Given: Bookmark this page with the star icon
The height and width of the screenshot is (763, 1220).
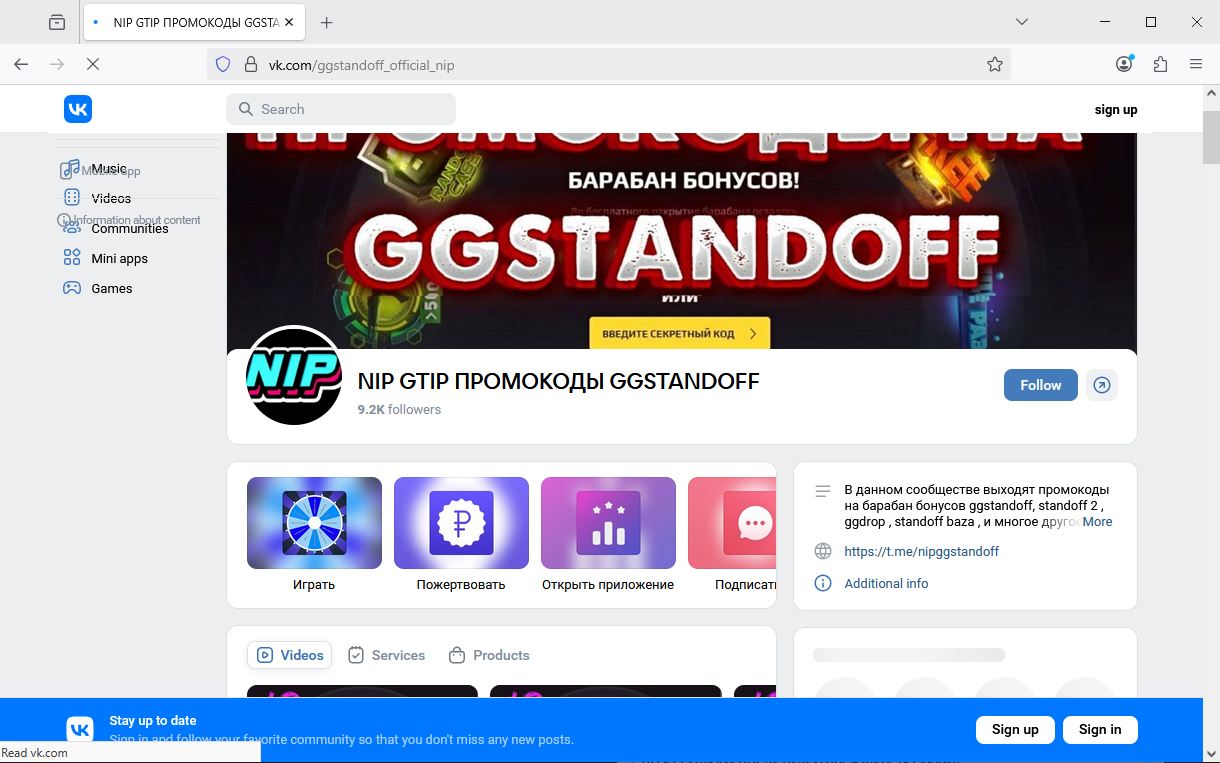Looking at the screenshot, I should click(x=994, y=64).
